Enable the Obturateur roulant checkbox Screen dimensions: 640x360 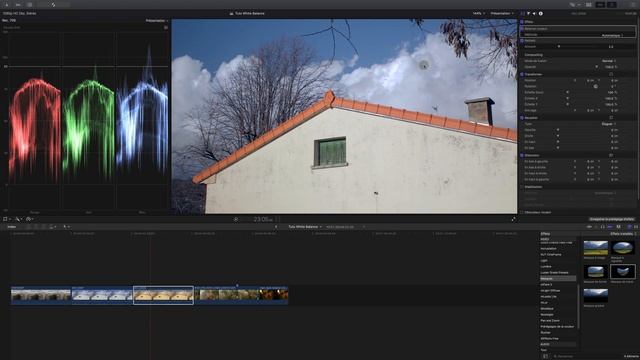coord(522,212)
